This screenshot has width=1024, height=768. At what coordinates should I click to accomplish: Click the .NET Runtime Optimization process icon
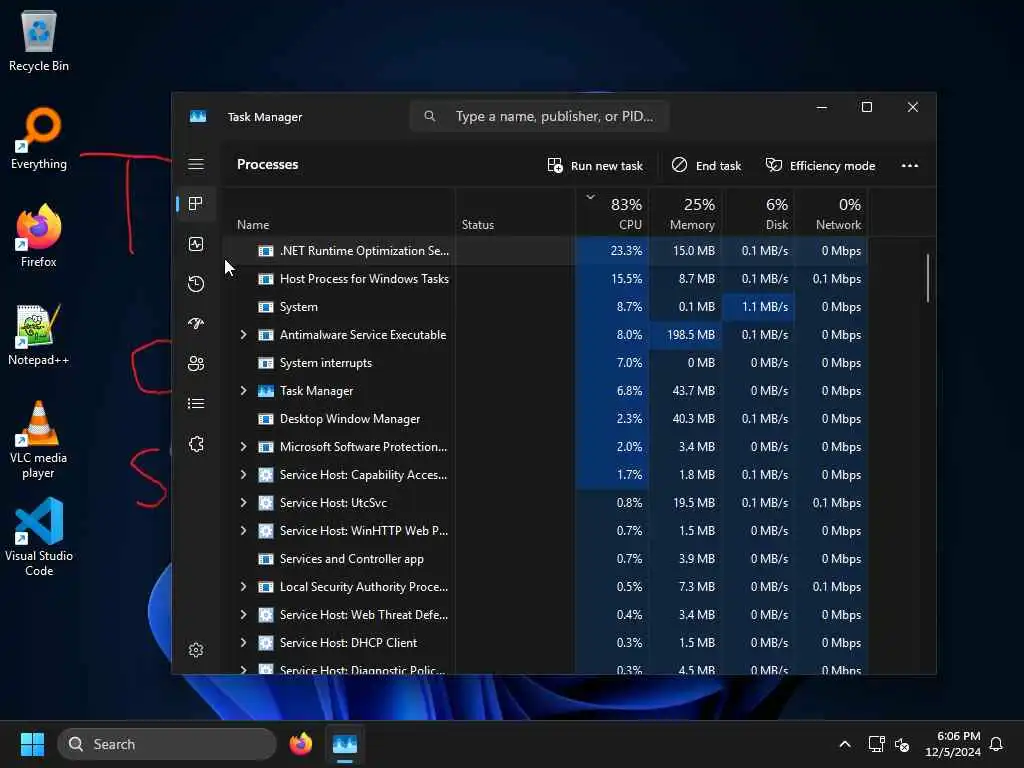266,251
